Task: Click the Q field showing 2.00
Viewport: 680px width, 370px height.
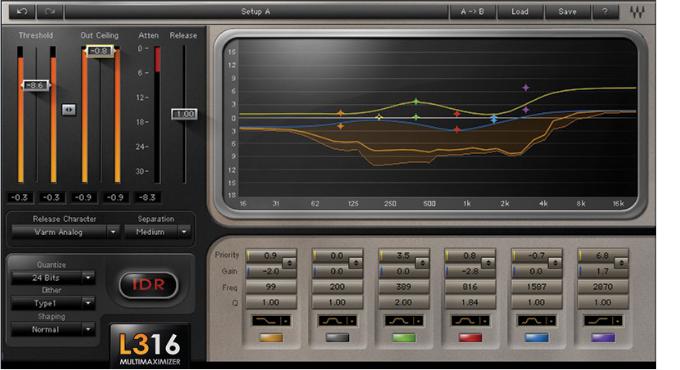Action: [404, 302]
